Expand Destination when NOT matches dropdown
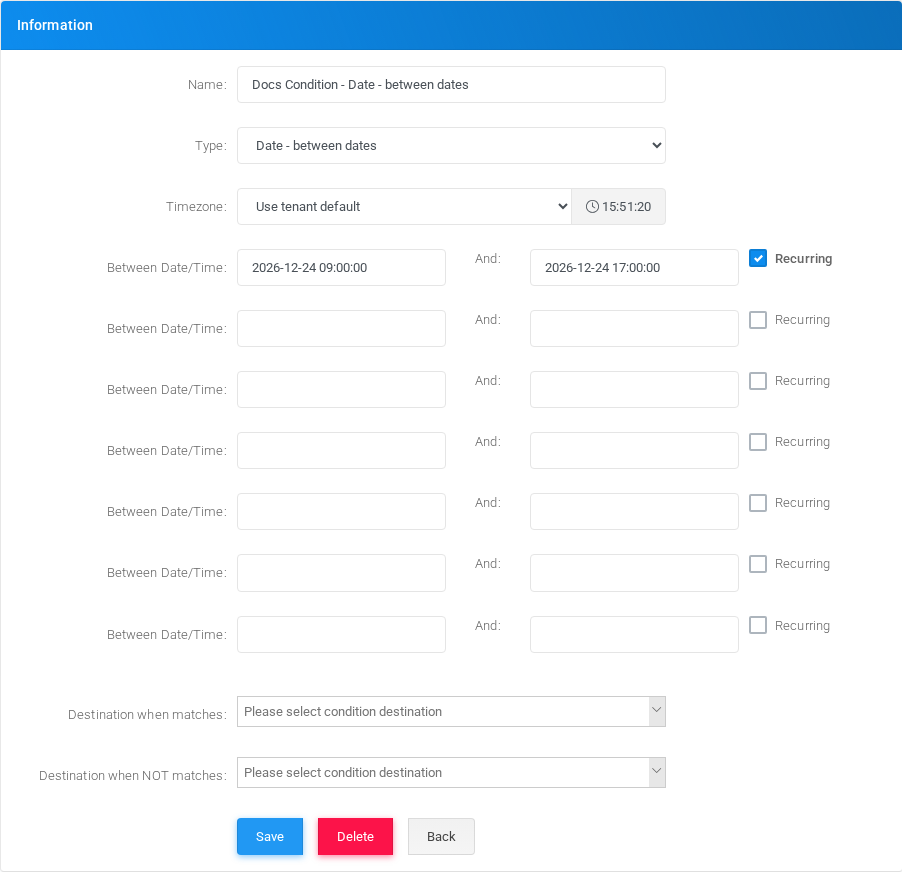This screenshot has width=902, height=872. [x=451, y=772]
